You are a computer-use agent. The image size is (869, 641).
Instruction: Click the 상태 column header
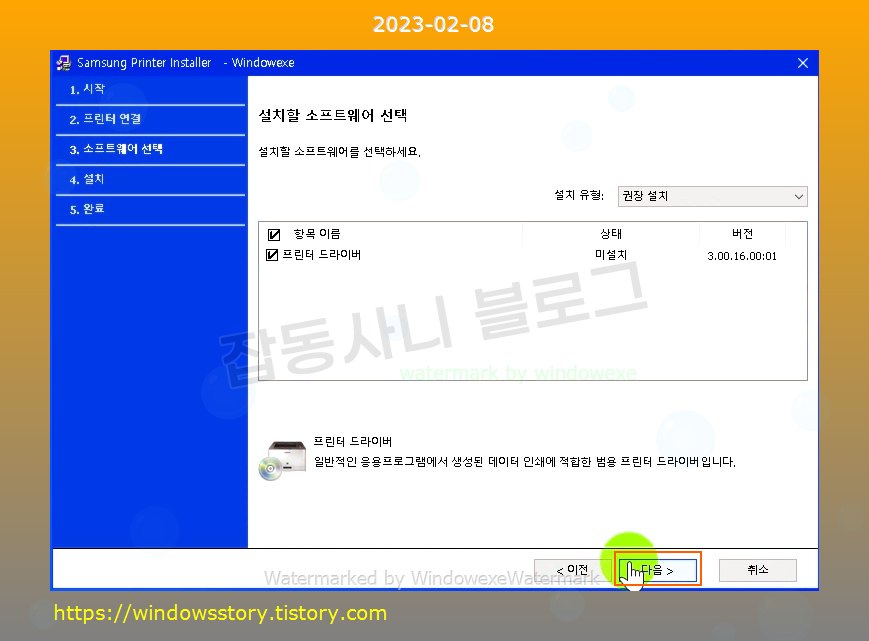(x=611, y=234)
